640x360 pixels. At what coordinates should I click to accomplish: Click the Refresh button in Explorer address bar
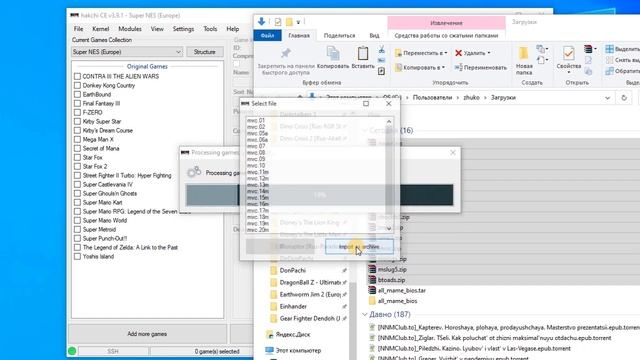point(624,98)
